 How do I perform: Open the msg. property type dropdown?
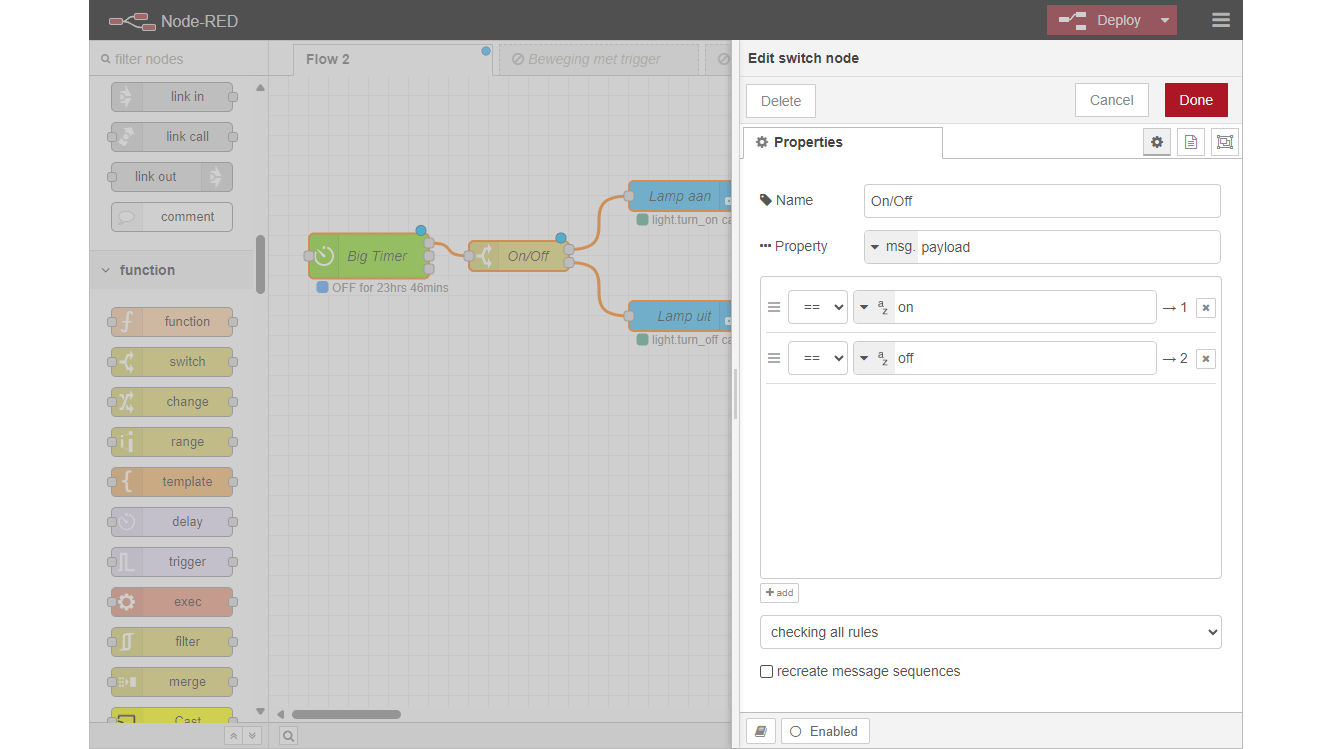891,247
